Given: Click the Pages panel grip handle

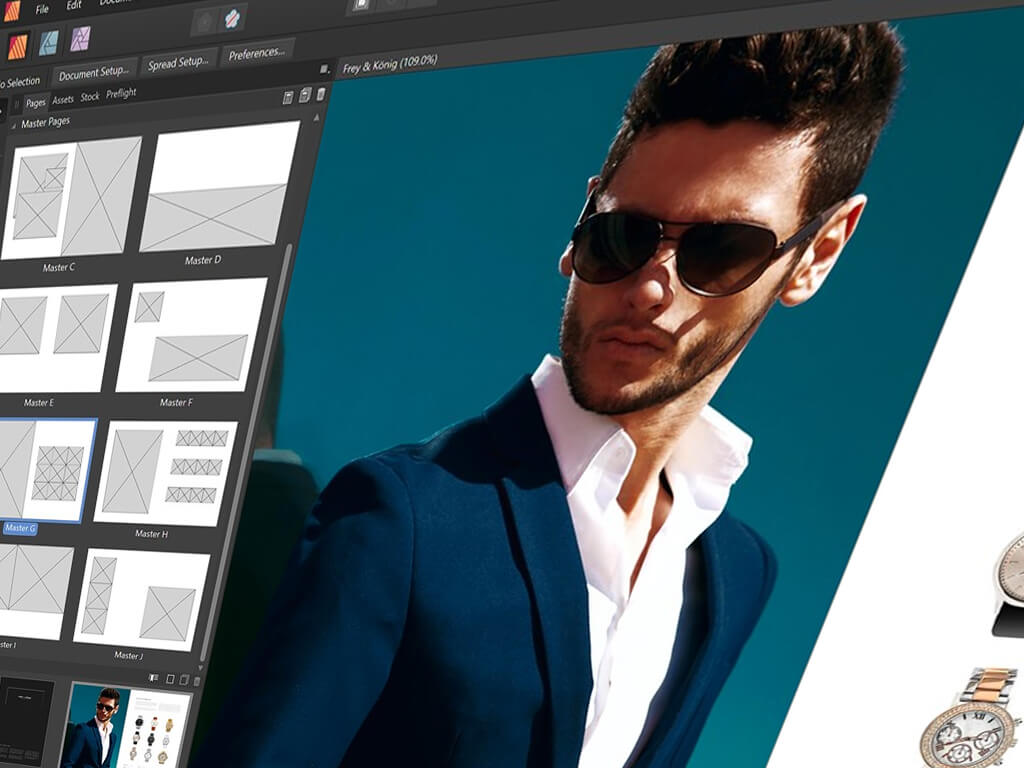Looking at the screenshot, I should 17,105.
